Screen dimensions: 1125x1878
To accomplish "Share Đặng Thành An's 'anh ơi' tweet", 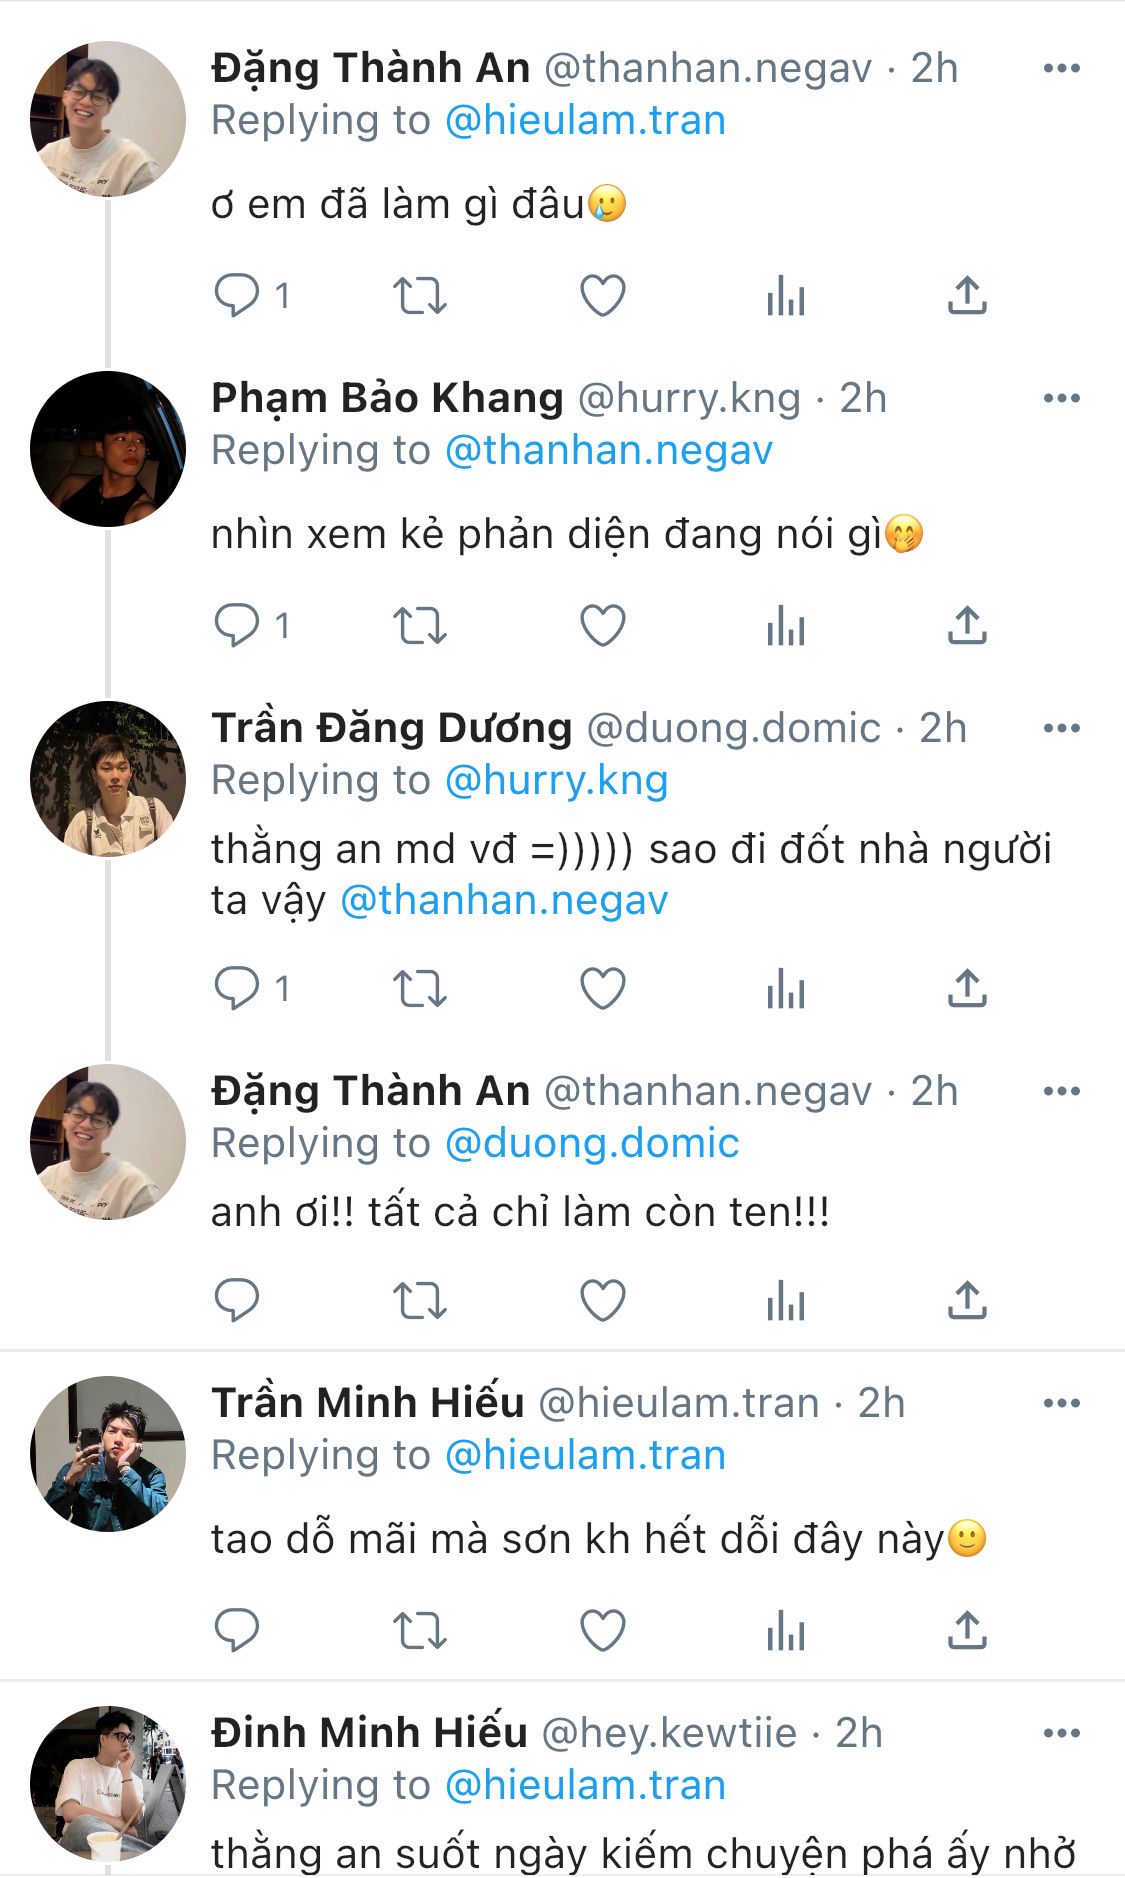I will click(x=967, y=1301).
